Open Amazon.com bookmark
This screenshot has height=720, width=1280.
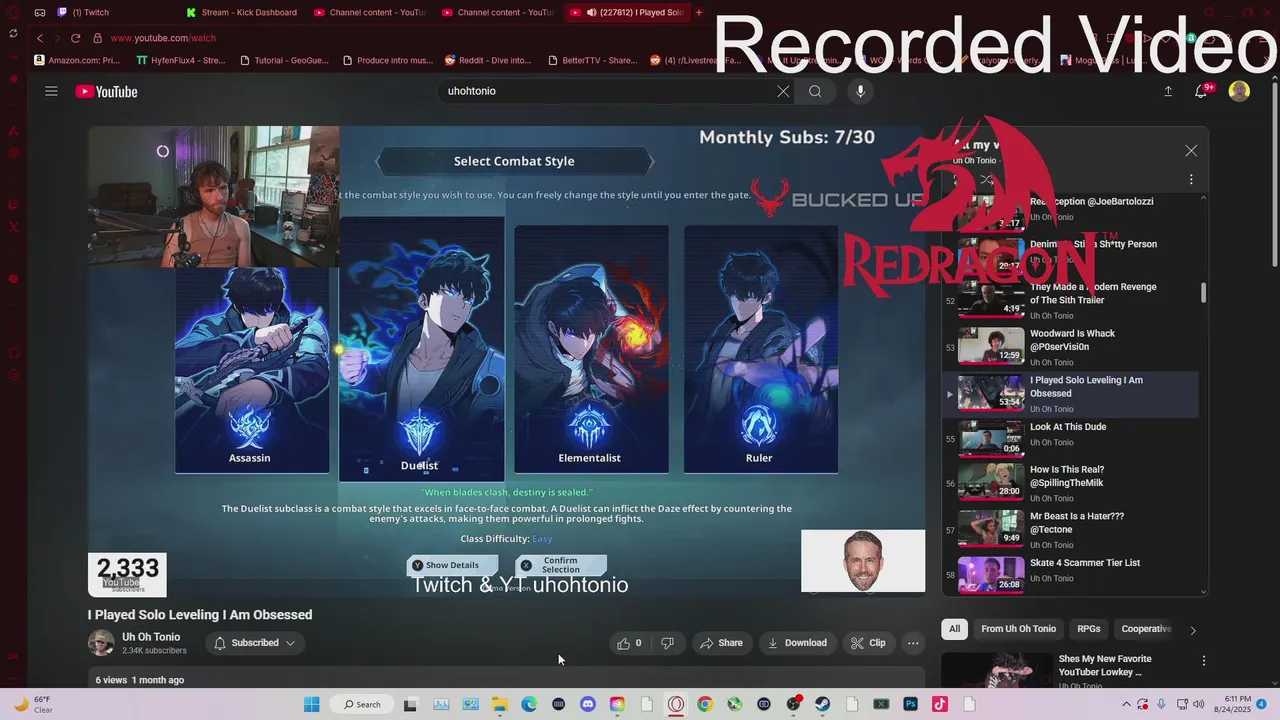(x=78, y=60)
